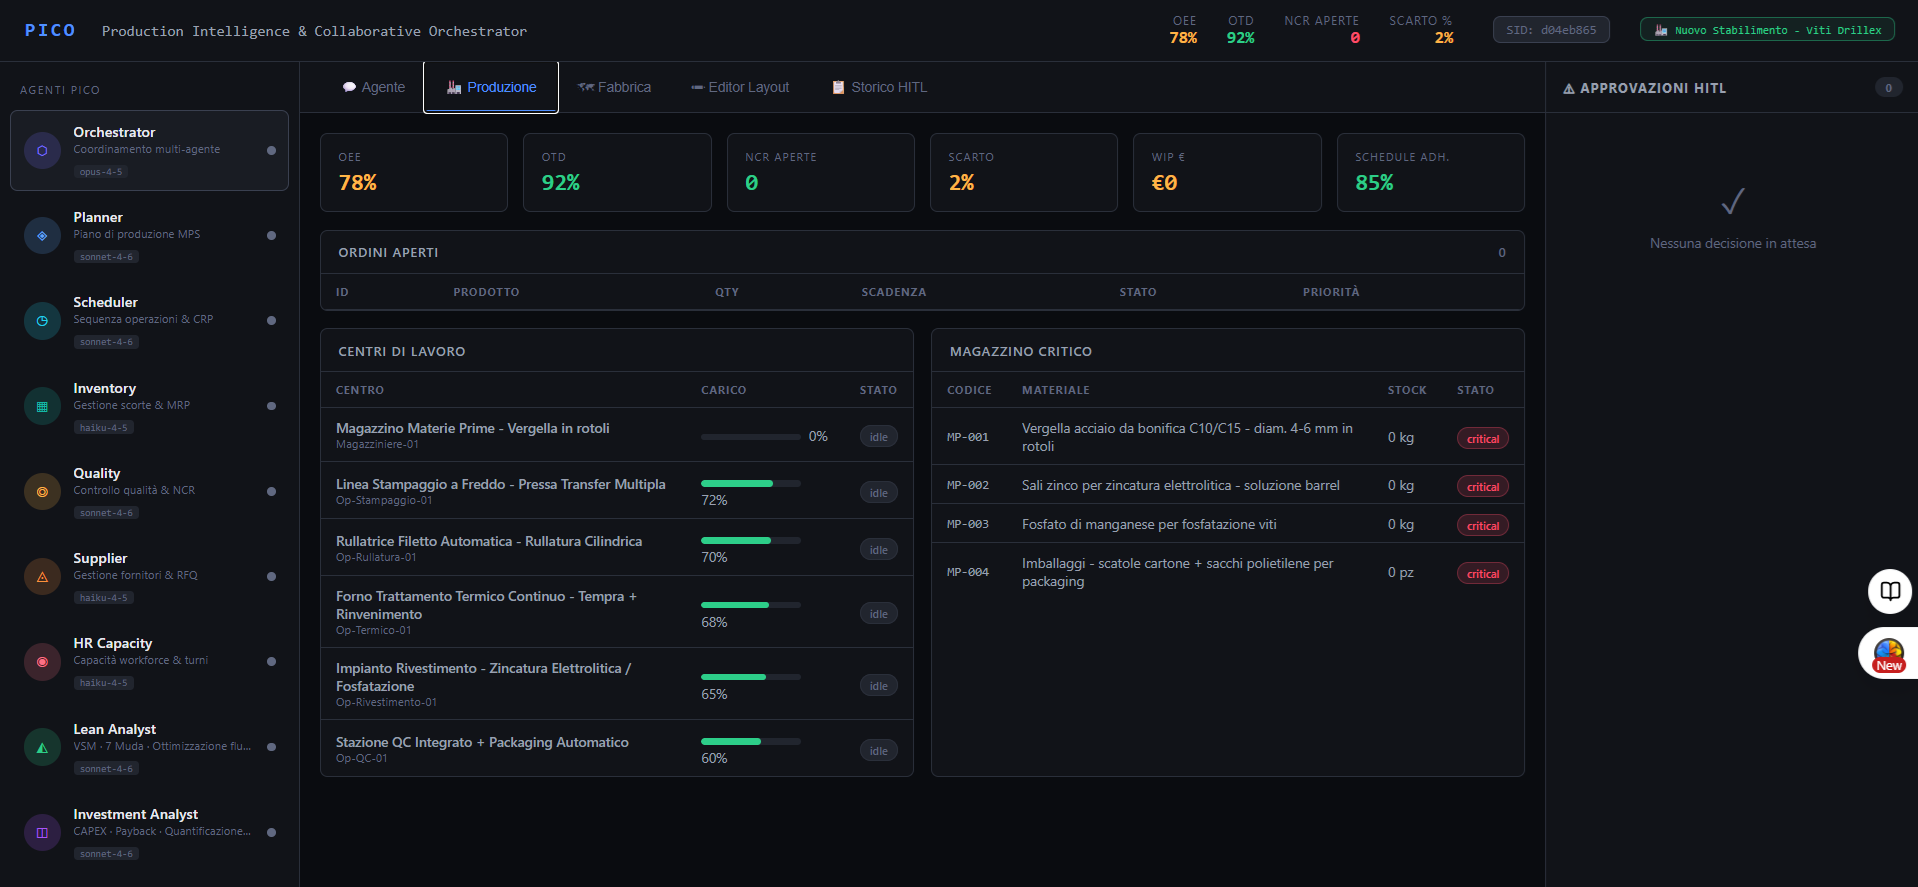Click the Linea Stampaggio load progress bar

tap(750, 483)
